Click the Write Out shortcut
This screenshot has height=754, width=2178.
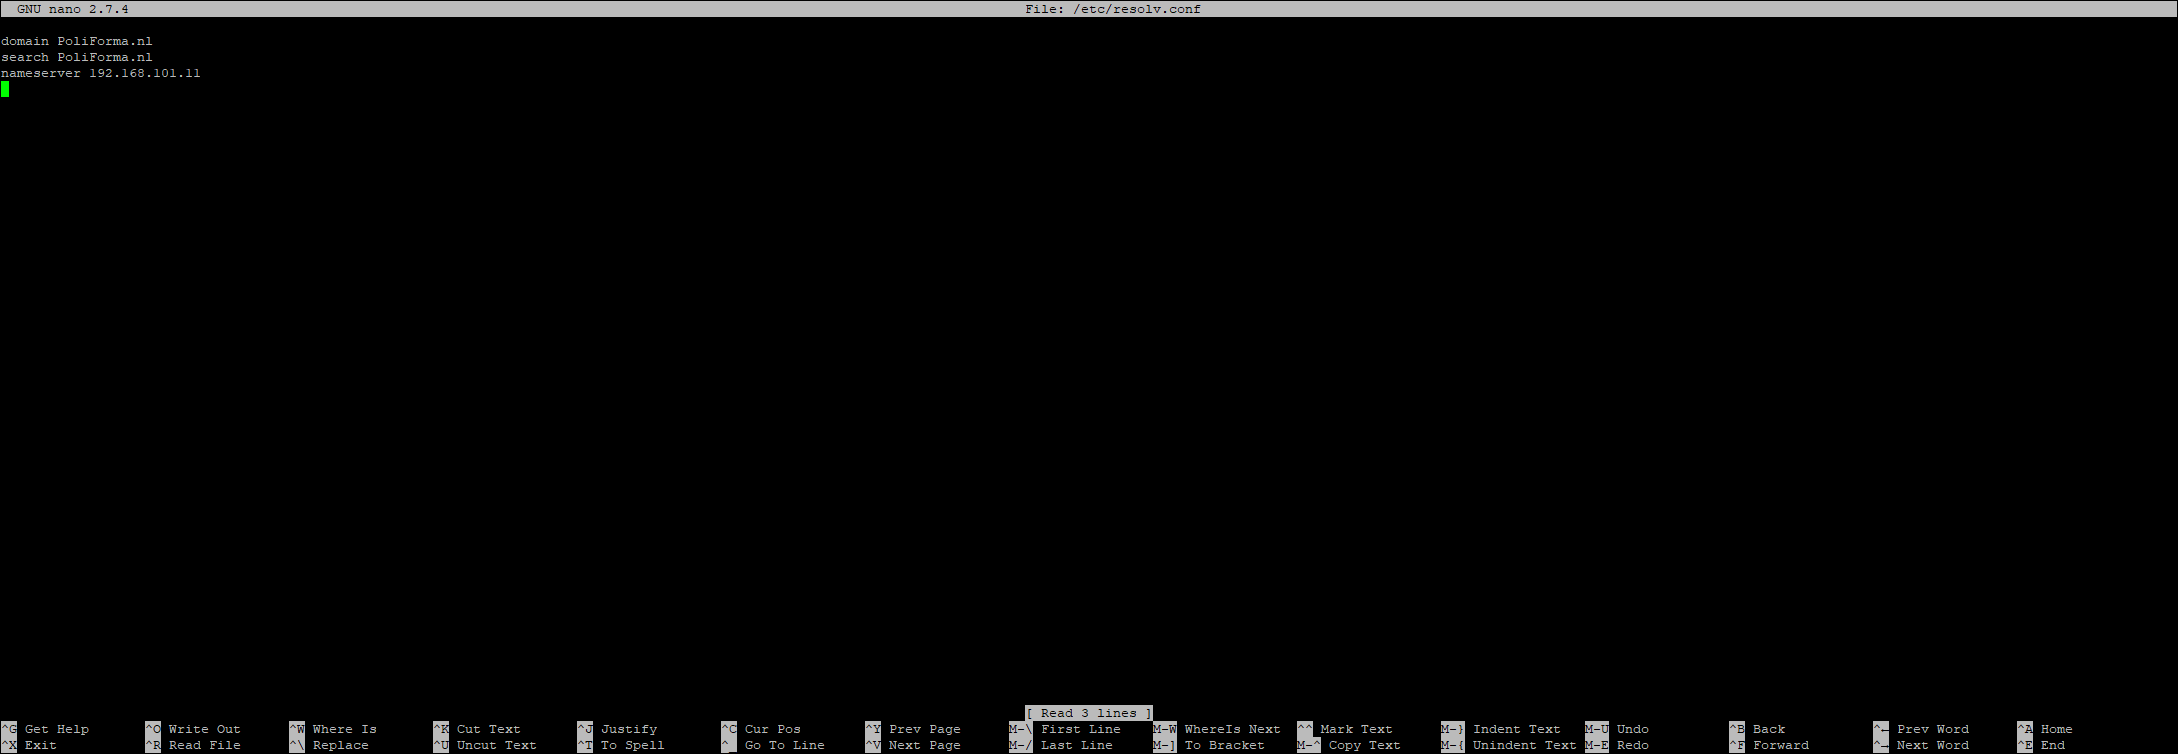[x=204, y=729]
